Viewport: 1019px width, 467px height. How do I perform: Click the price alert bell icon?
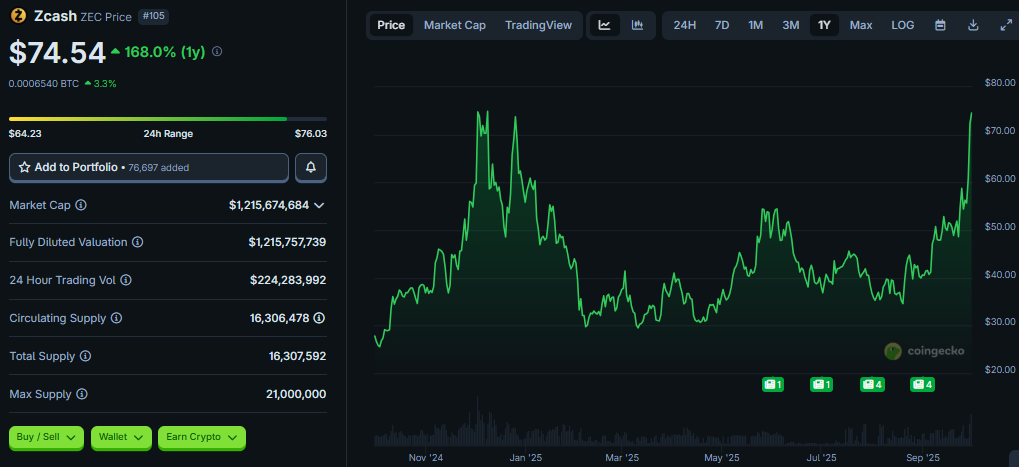311,167
